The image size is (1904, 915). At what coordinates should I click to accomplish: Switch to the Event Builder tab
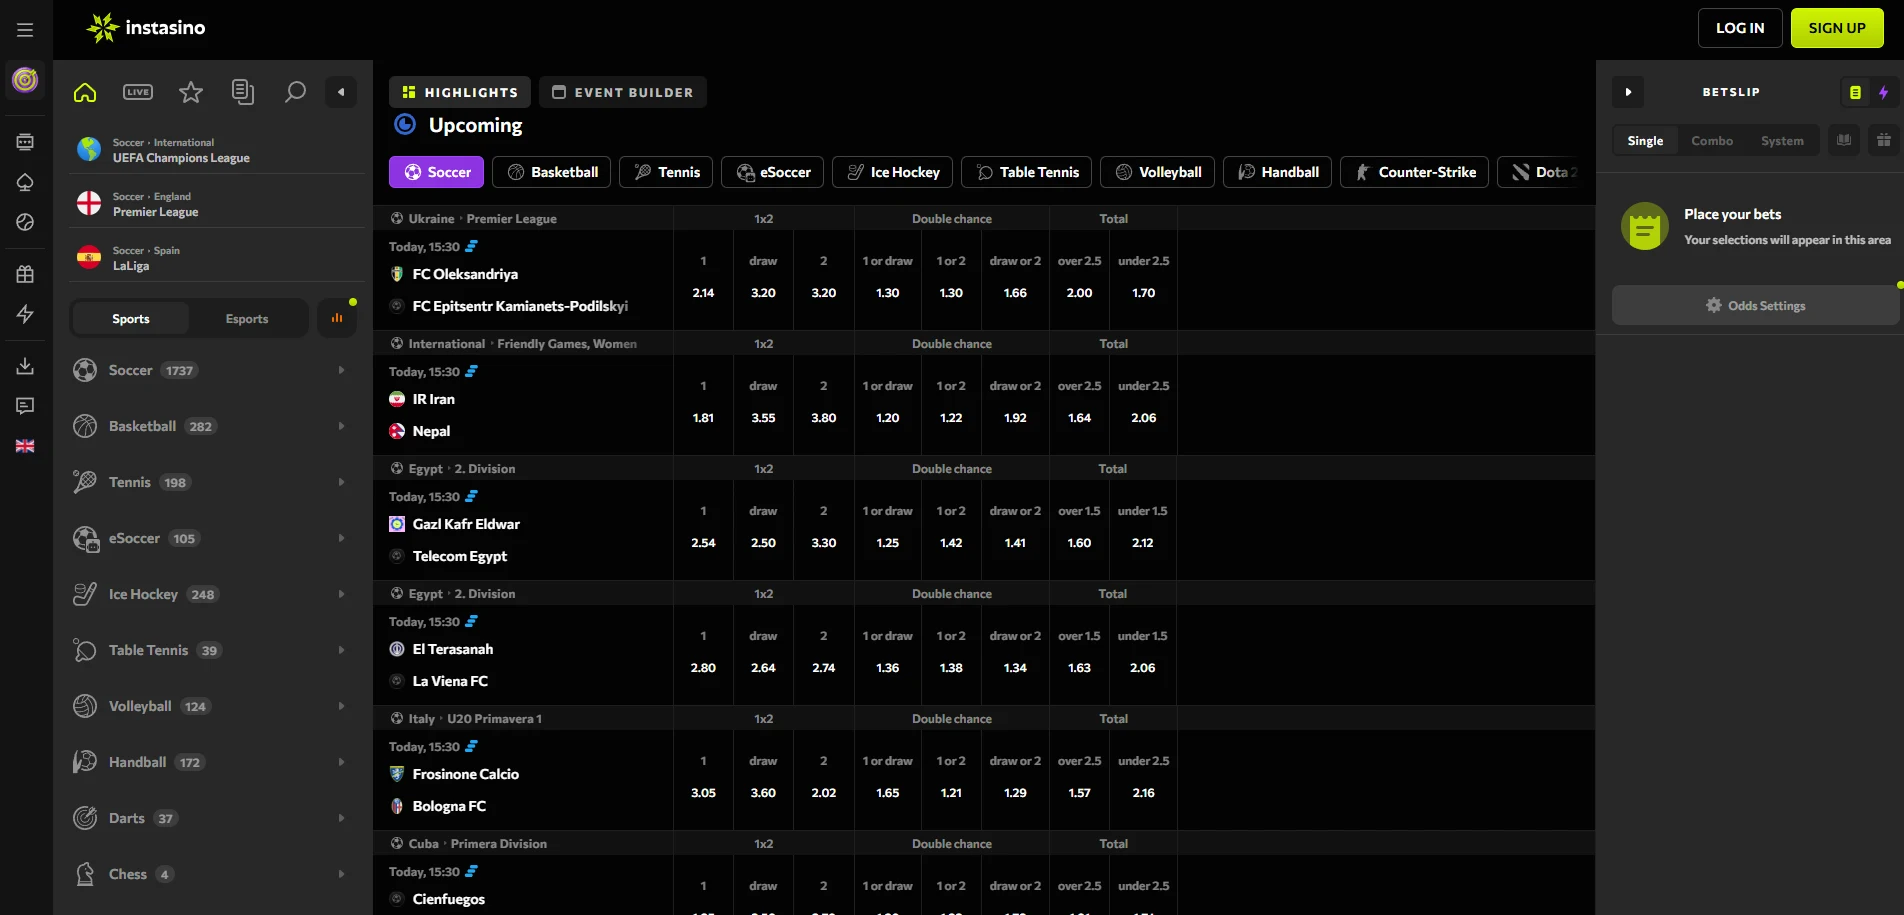[622, 91]
